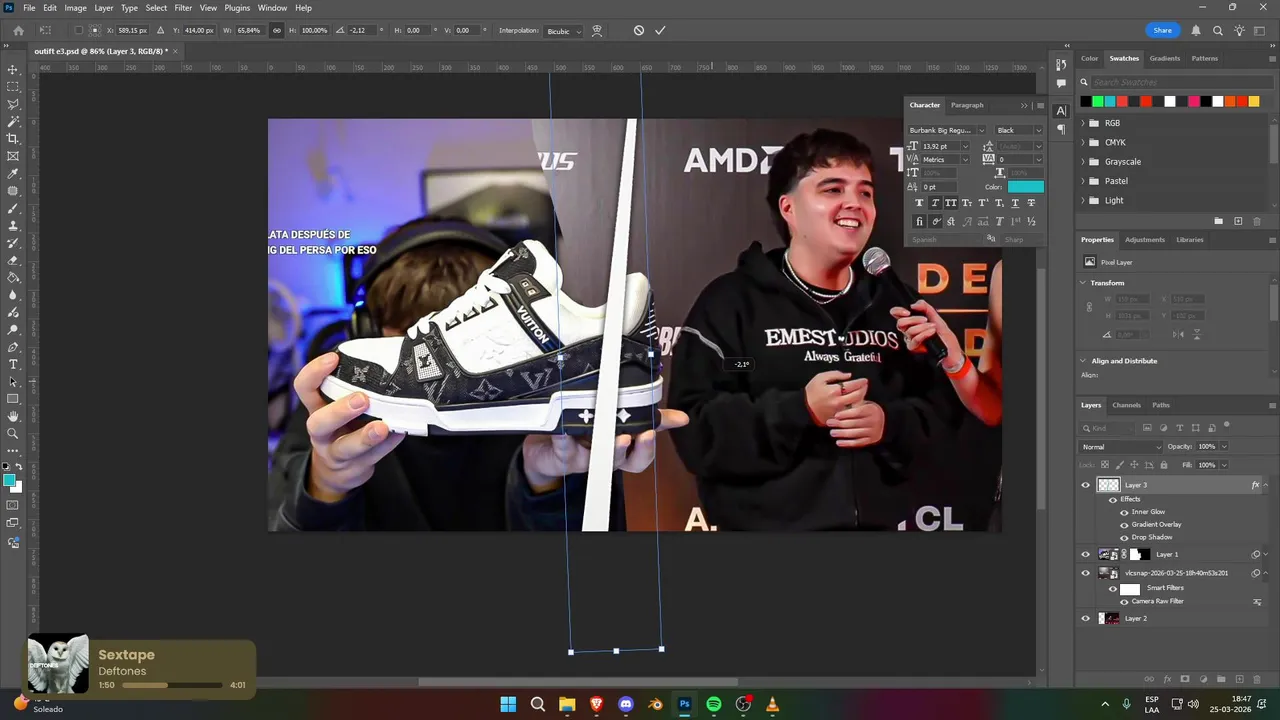Select the Pen tool
Viewport: 1280px width, 720px height.
[13, 347]
